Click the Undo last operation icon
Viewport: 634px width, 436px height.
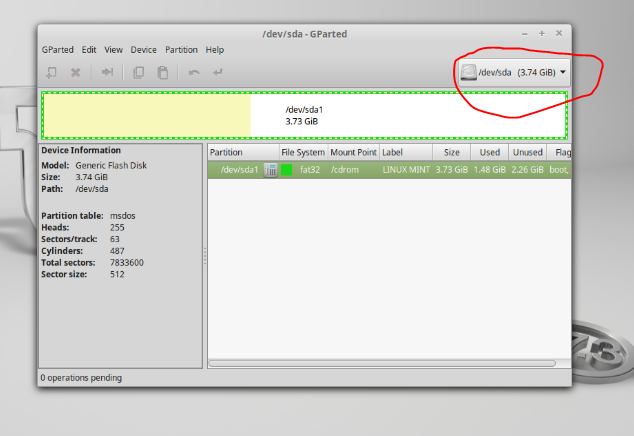[194, 72]
